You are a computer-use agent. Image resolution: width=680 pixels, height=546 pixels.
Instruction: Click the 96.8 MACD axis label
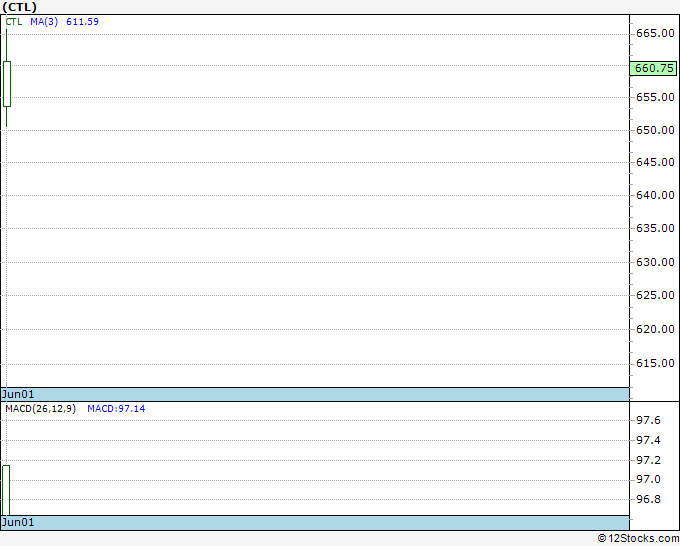[x=648, y=500]
